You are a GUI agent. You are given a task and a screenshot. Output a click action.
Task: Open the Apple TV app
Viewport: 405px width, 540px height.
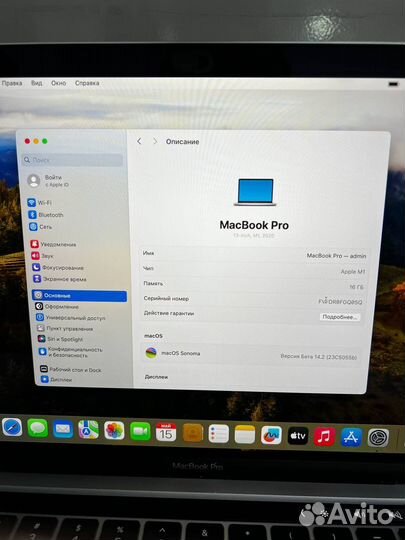298,436
